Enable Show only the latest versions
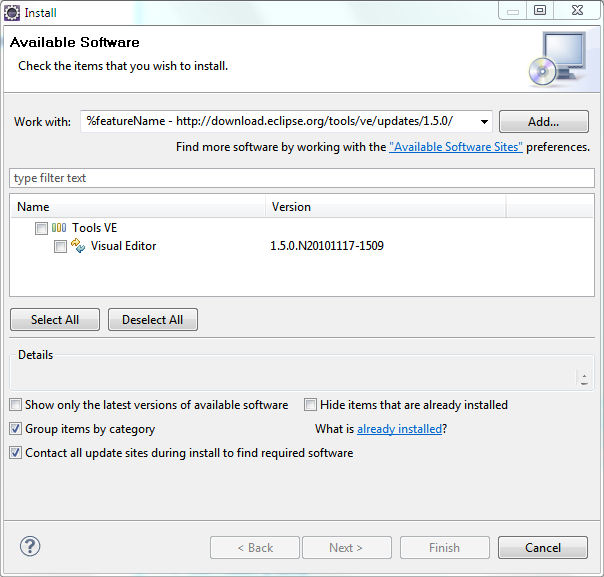Viewport: 604px width, 577px height. tap(15, 405)
